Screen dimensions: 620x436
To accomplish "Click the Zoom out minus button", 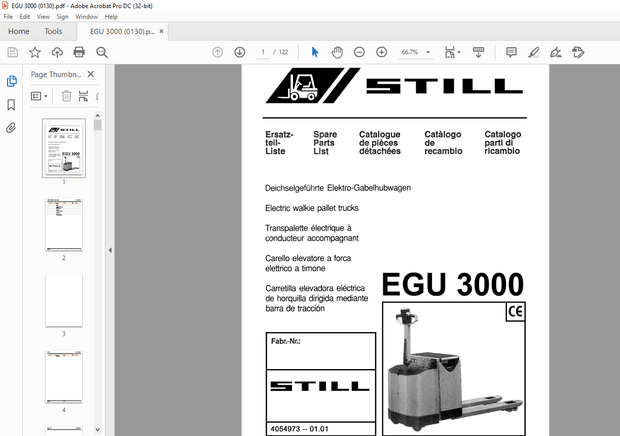I will 359,52.
